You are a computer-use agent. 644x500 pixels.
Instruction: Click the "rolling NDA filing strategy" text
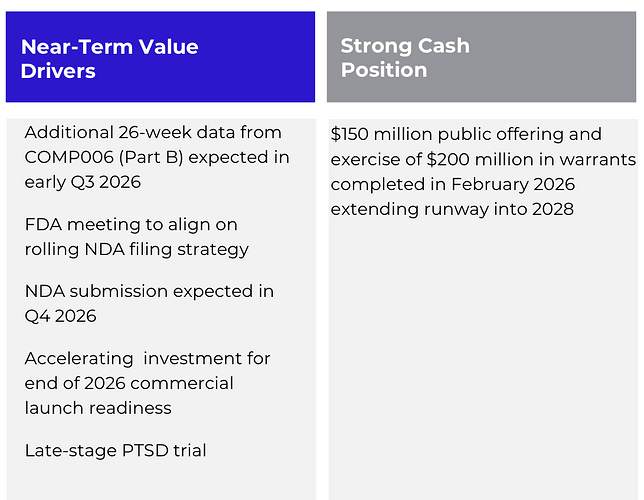point(136,249)
